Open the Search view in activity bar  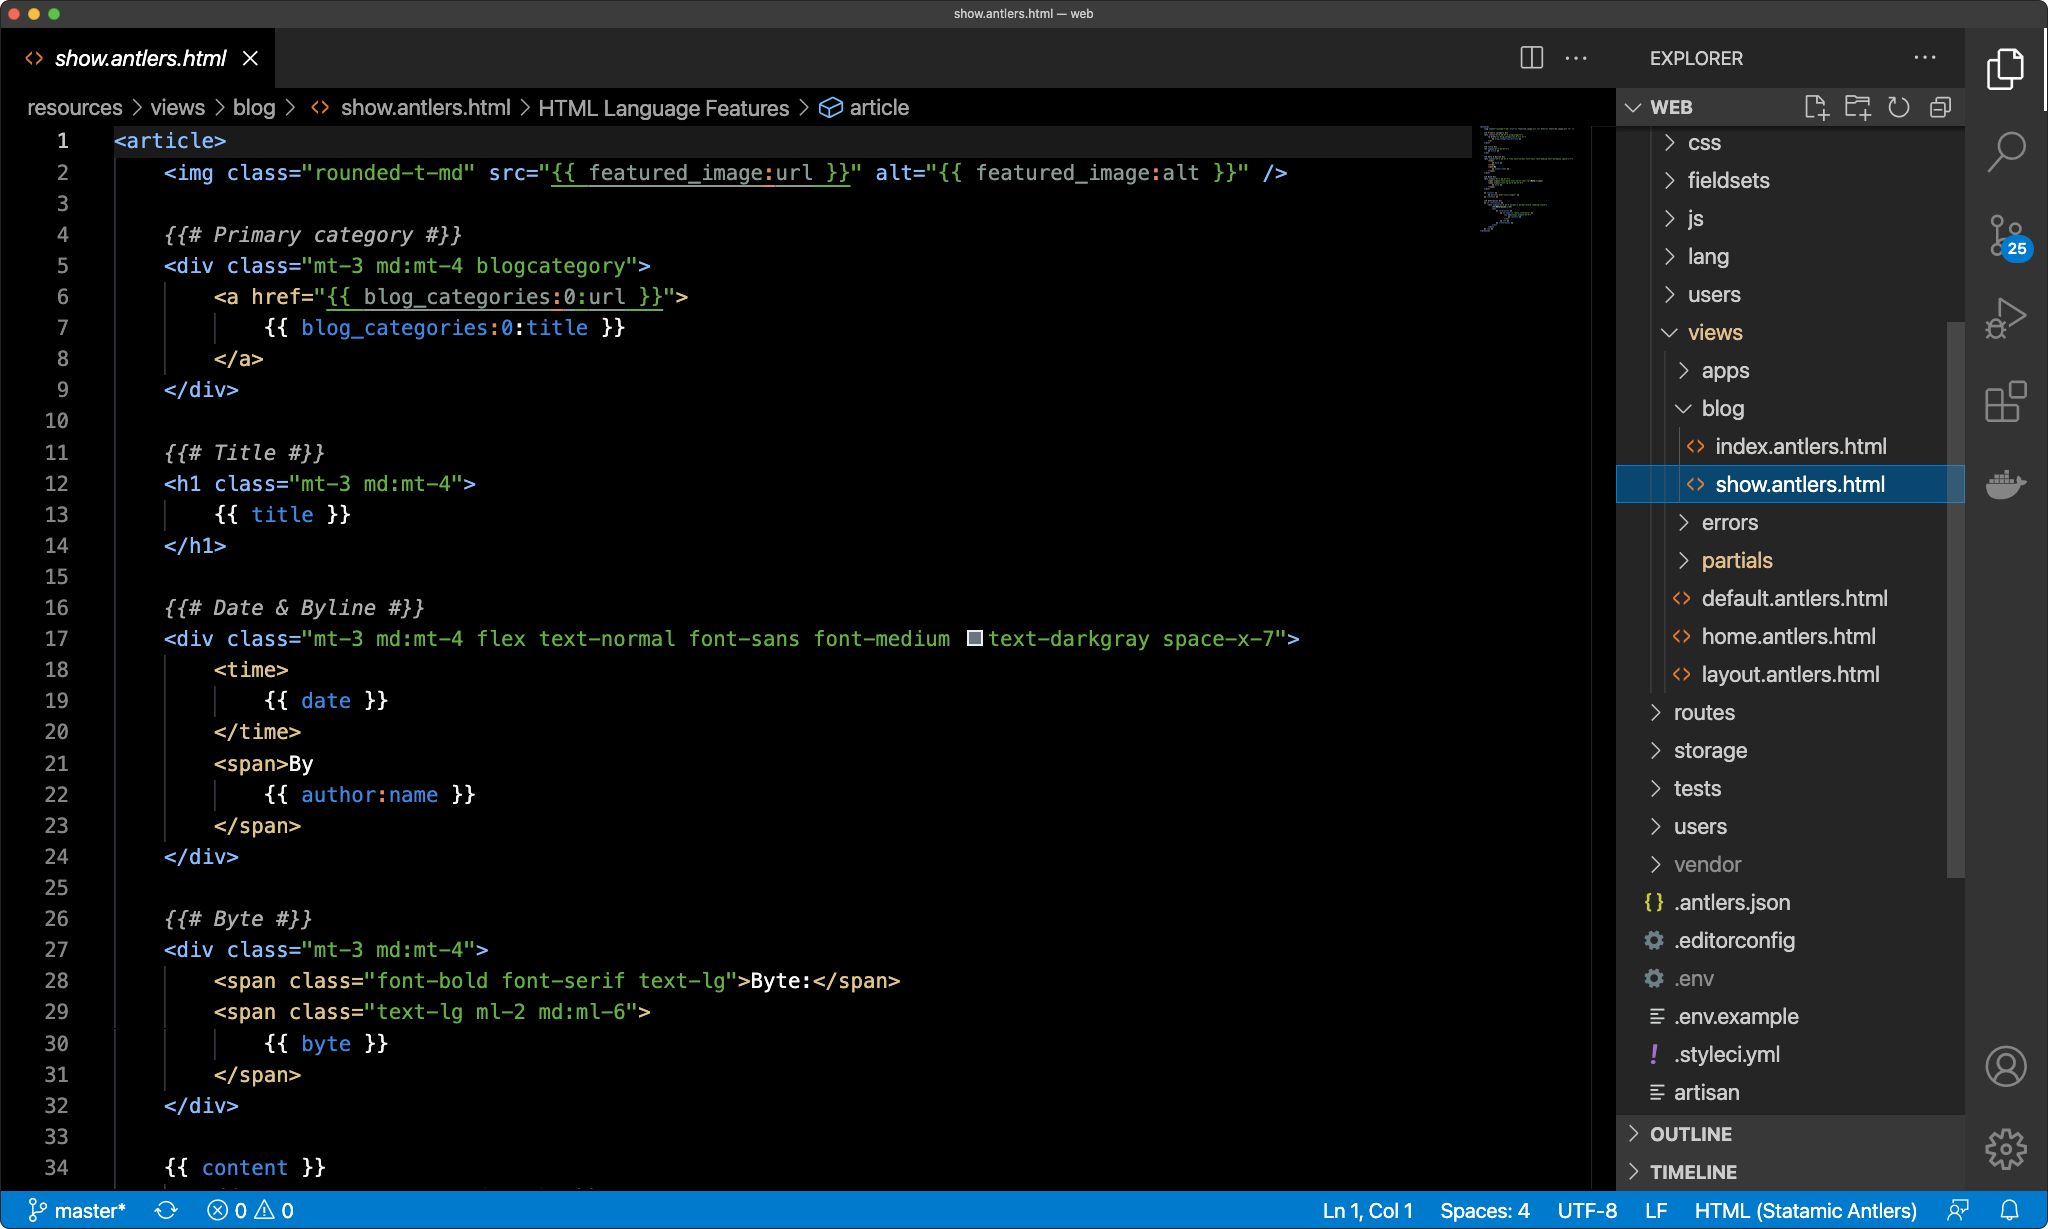click(2005, 152)
